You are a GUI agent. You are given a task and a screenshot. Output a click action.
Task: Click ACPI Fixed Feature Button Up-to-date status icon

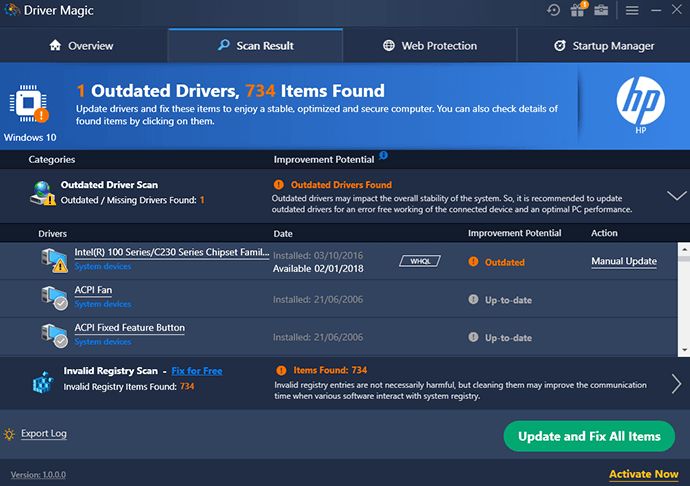pyautogui.click(x=473, y=337)
